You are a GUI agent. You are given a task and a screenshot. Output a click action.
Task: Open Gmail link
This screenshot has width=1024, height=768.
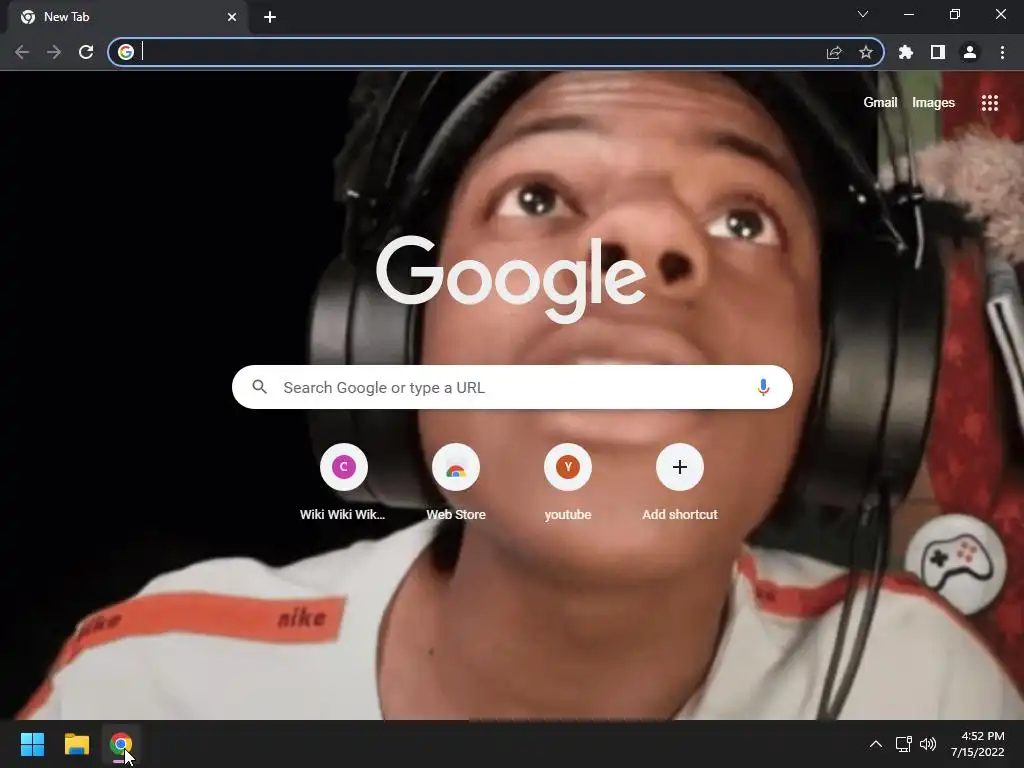[880, 103]
